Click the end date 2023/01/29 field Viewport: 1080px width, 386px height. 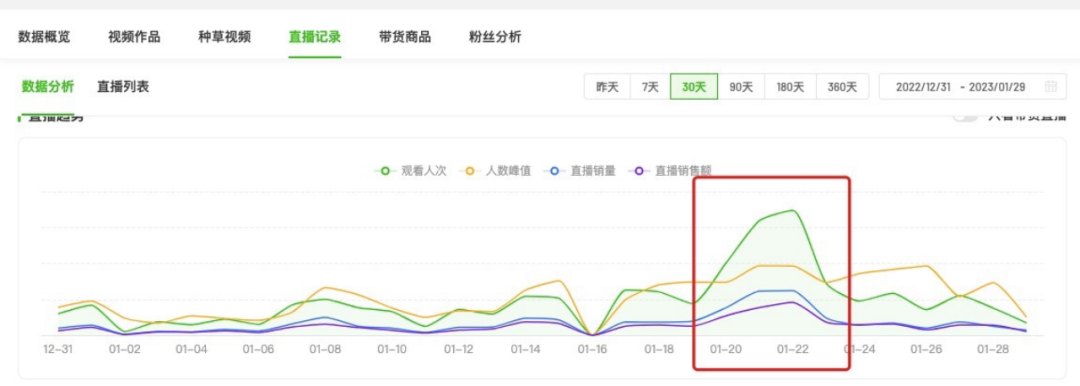click(997, 87)
